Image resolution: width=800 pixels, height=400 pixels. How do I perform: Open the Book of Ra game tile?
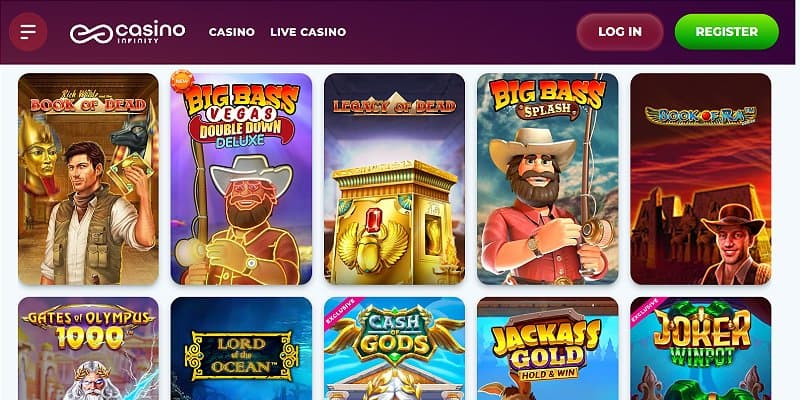701,179
